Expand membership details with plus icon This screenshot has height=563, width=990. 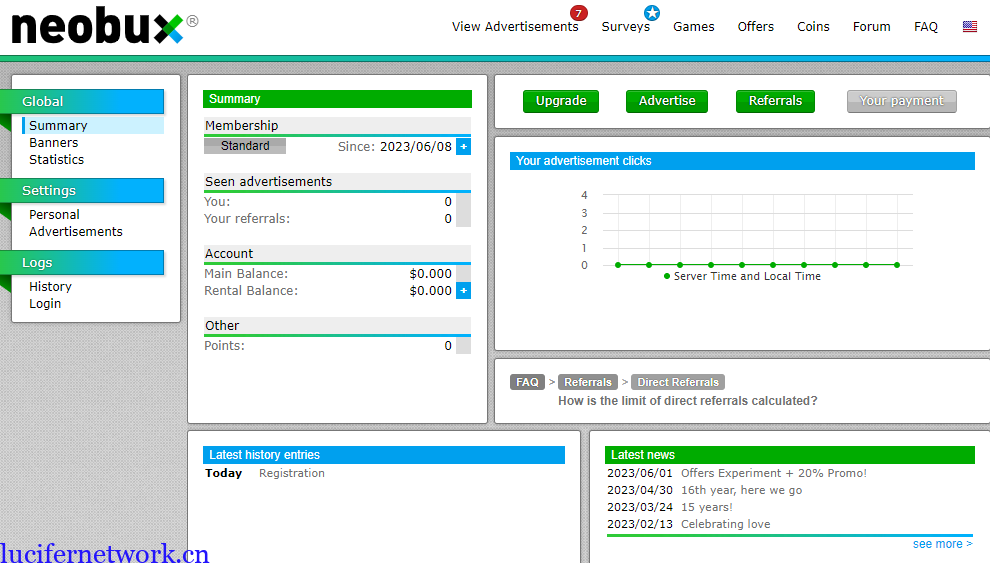pos(463,147)
